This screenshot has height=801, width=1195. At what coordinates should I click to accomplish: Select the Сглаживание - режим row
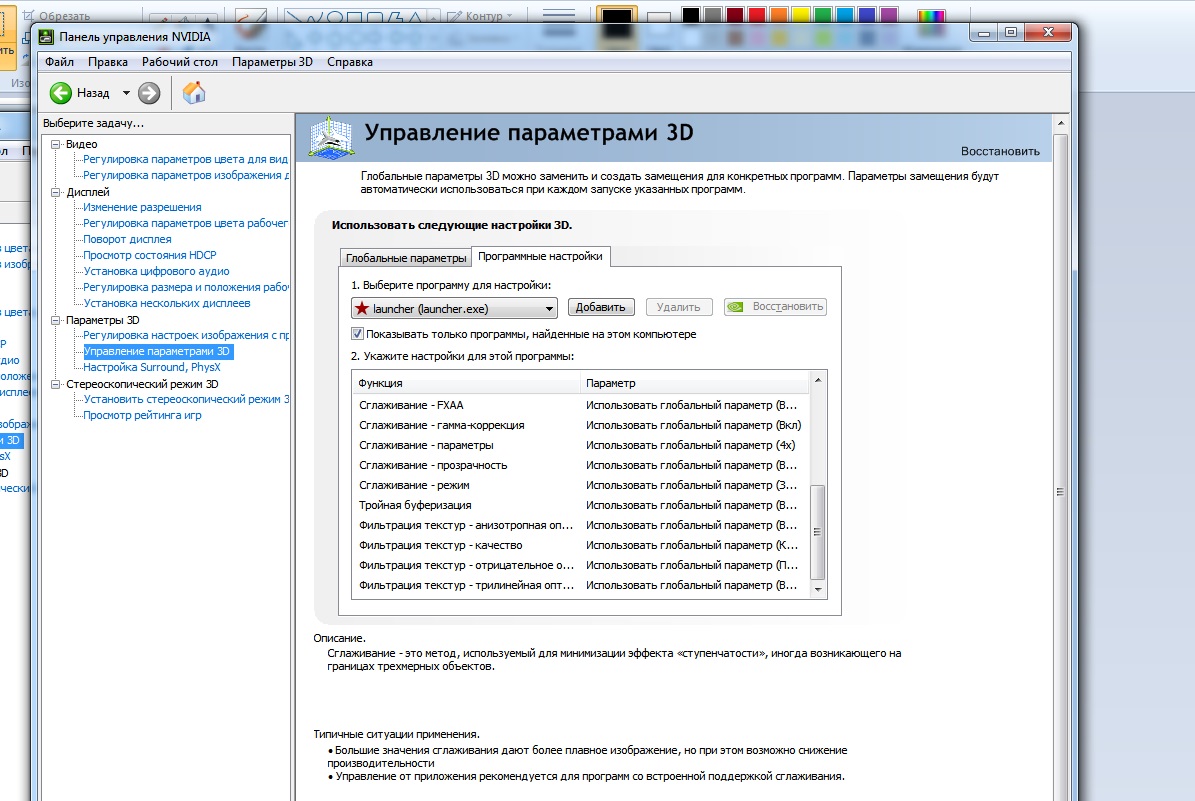[x=580, y=485]
